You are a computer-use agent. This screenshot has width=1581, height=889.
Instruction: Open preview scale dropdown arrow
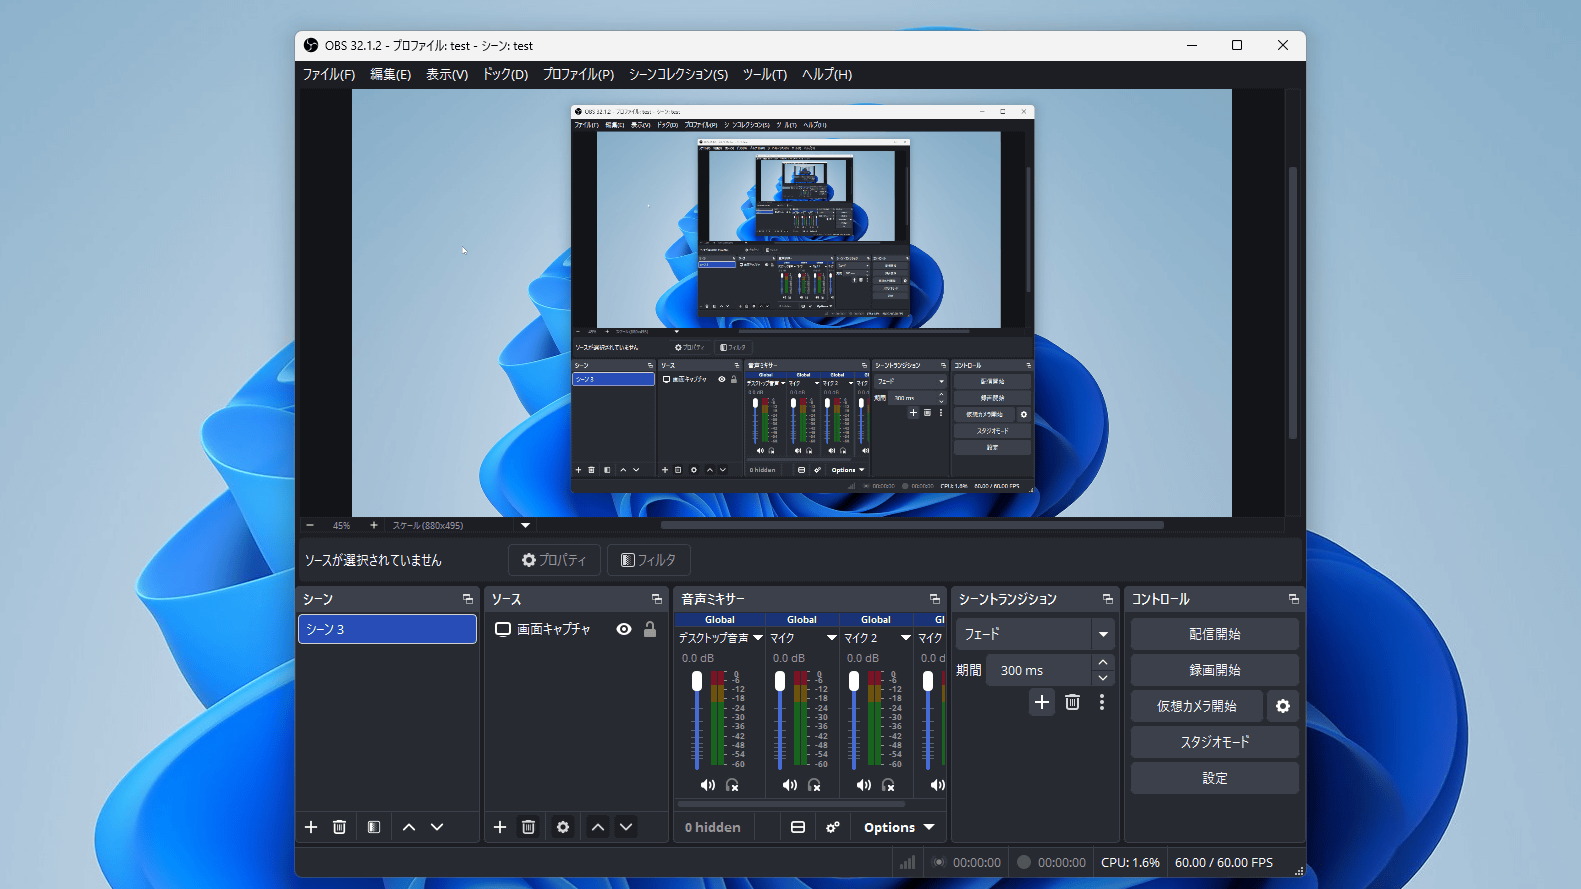(525, 525)
